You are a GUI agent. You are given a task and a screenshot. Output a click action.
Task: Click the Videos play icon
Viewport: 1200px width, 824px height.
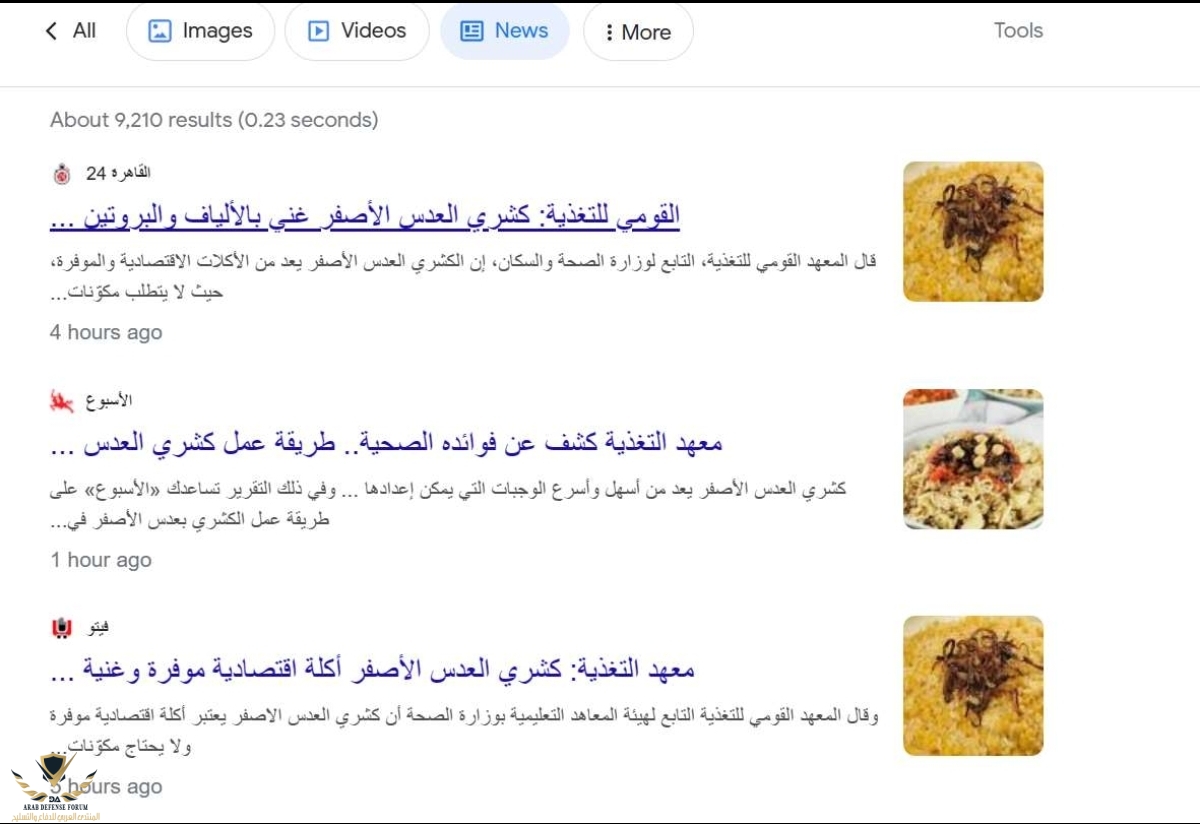click(318, 31)
